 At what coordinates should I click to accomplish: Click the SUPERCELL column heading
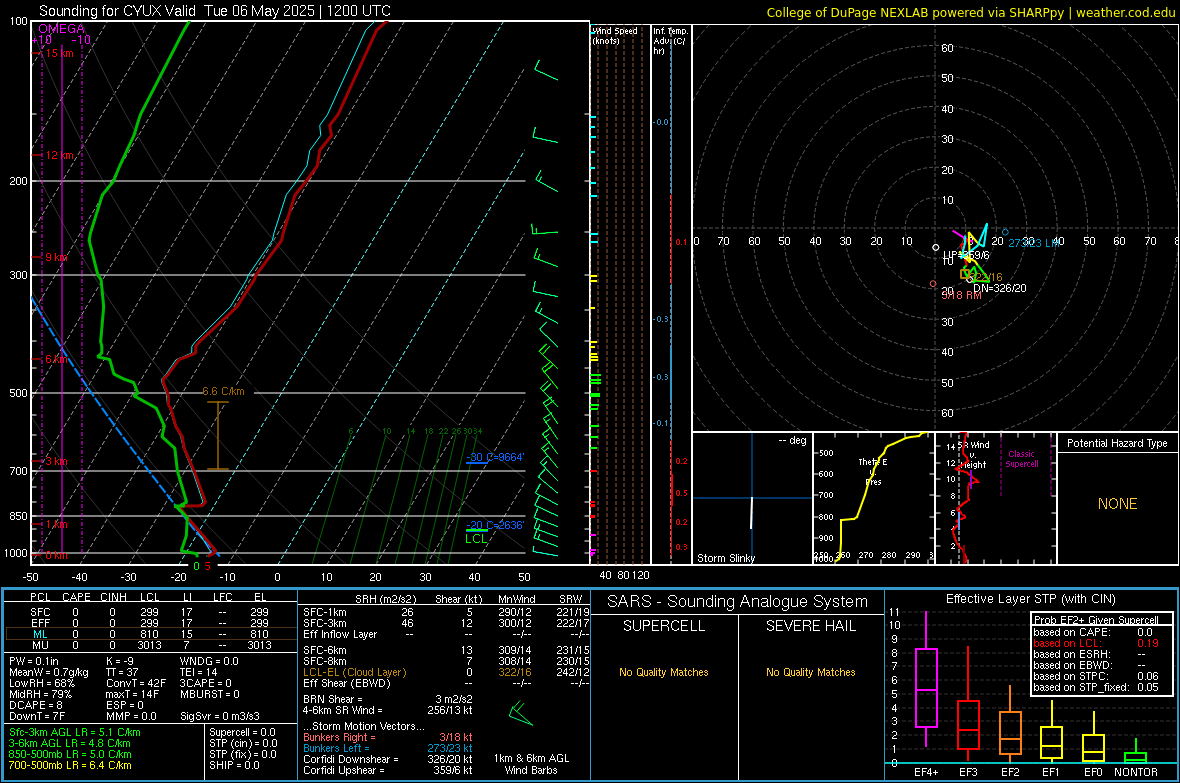(x=664, y=626)
